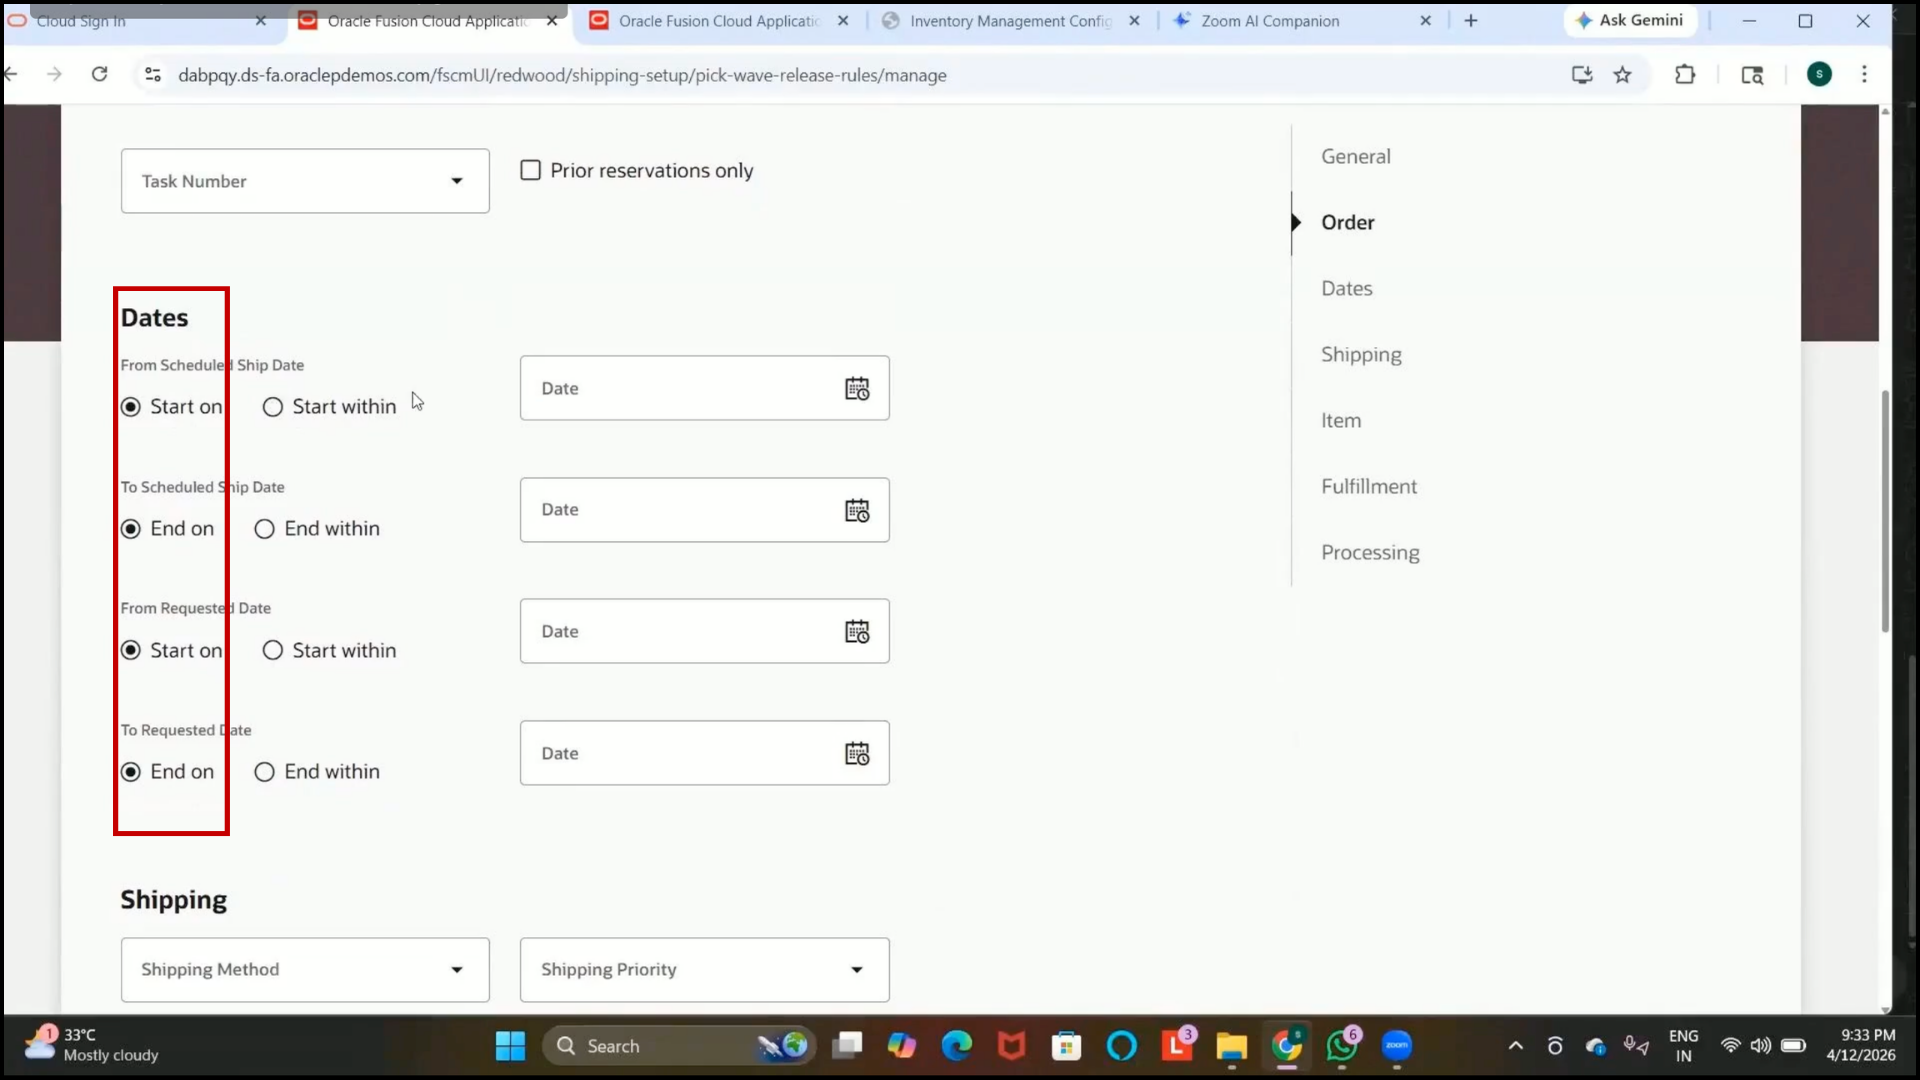This screenshot has width=1920, height=1080.
Task: Launch Microsoft Edge from taskbar
Action: (x=956, y=1046)
